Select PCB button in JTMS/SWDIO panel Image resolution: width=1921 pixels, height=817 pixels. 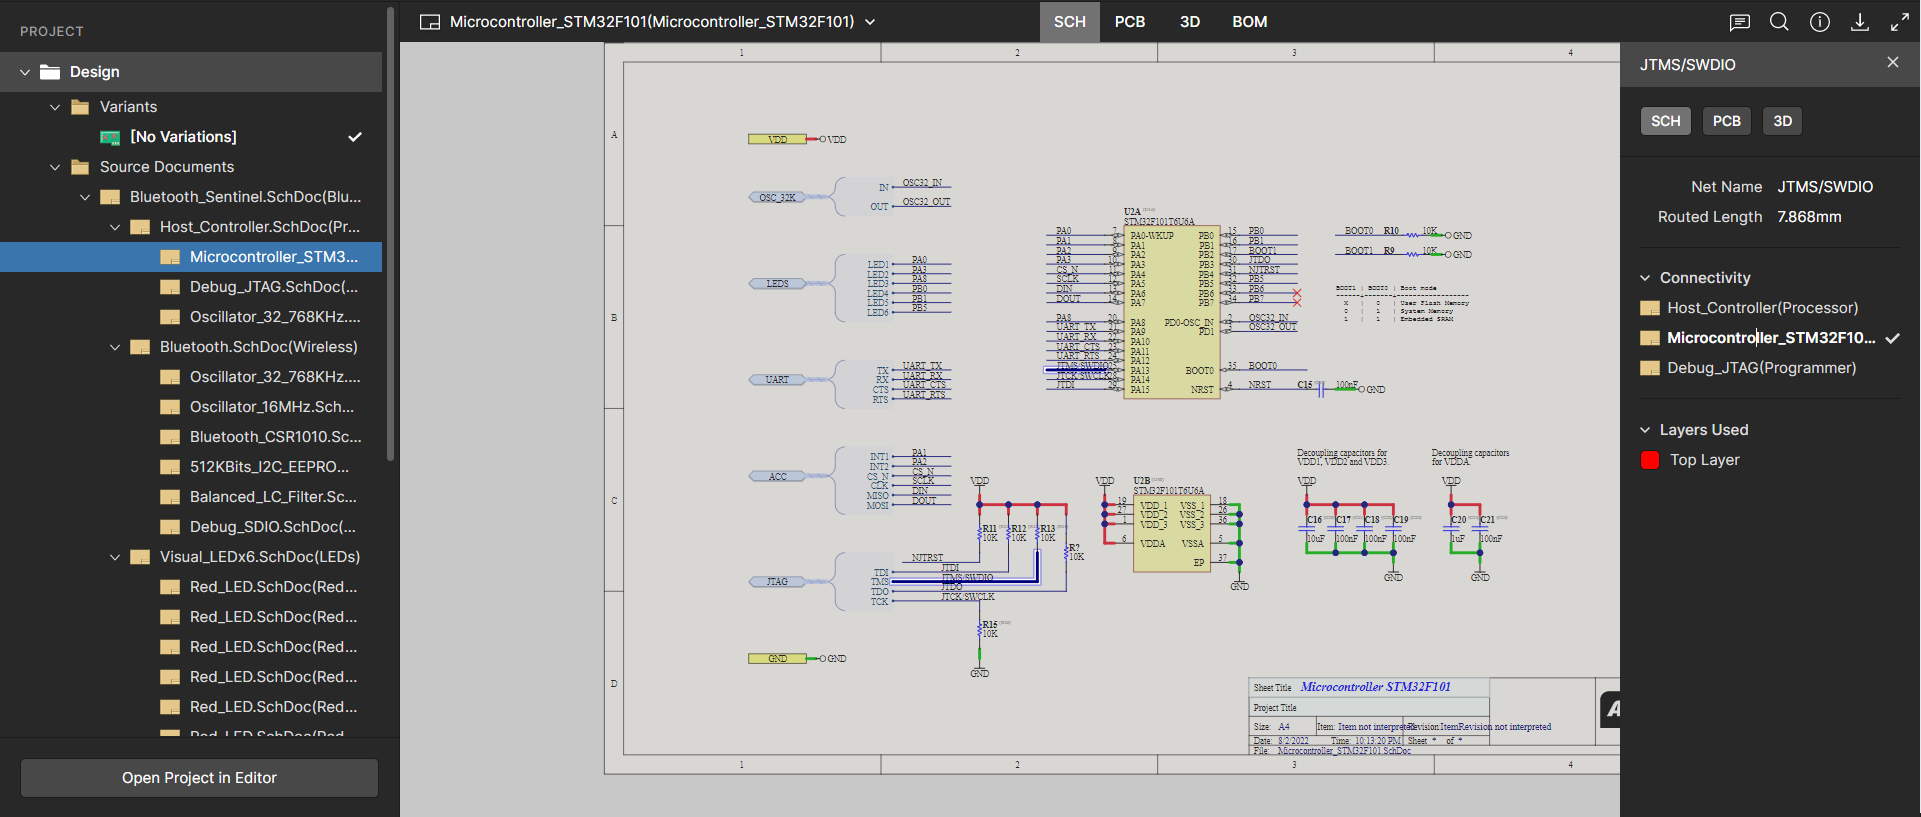pyautogui.click(x=1727, y=121)
